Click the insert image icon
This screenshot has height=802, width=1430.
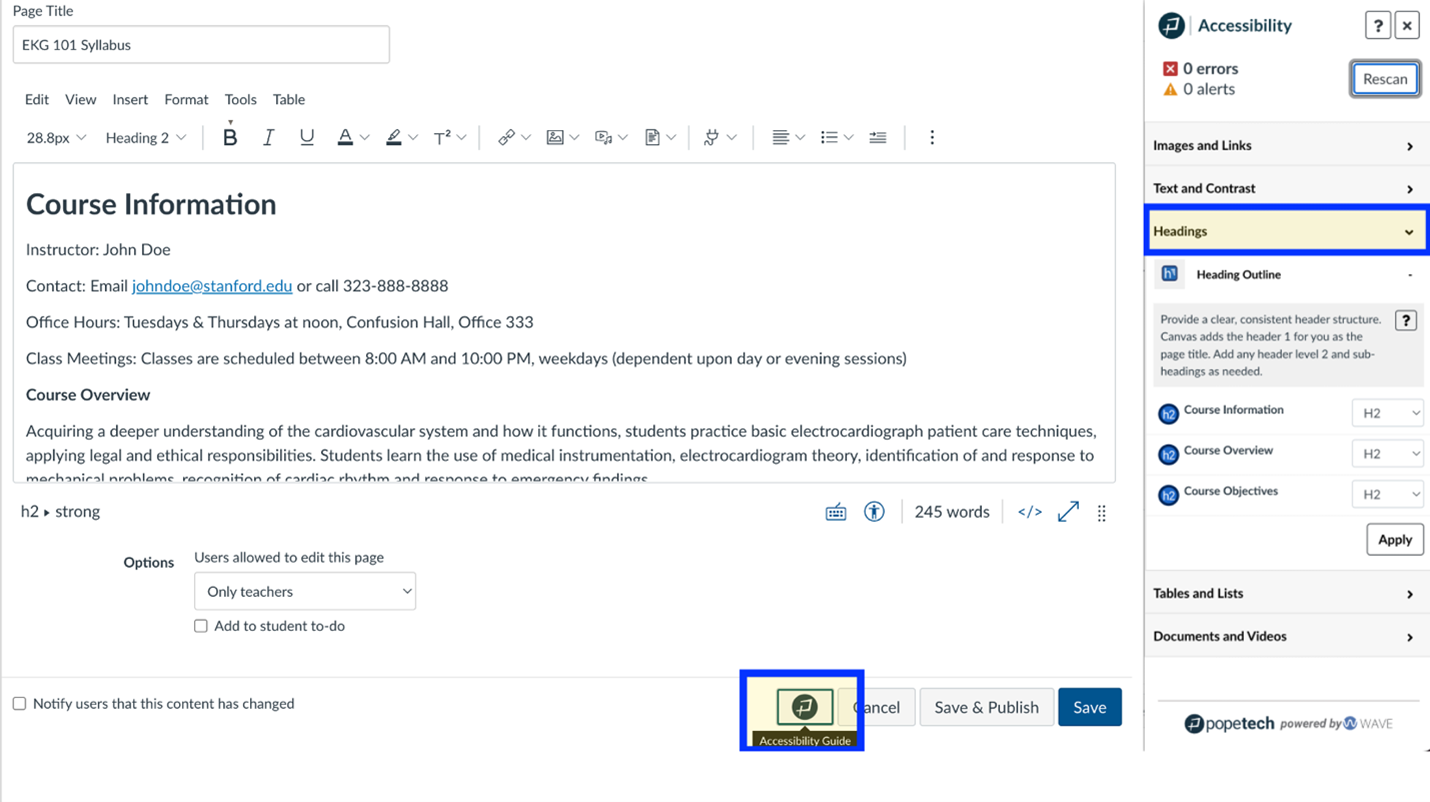click(555, 137)
